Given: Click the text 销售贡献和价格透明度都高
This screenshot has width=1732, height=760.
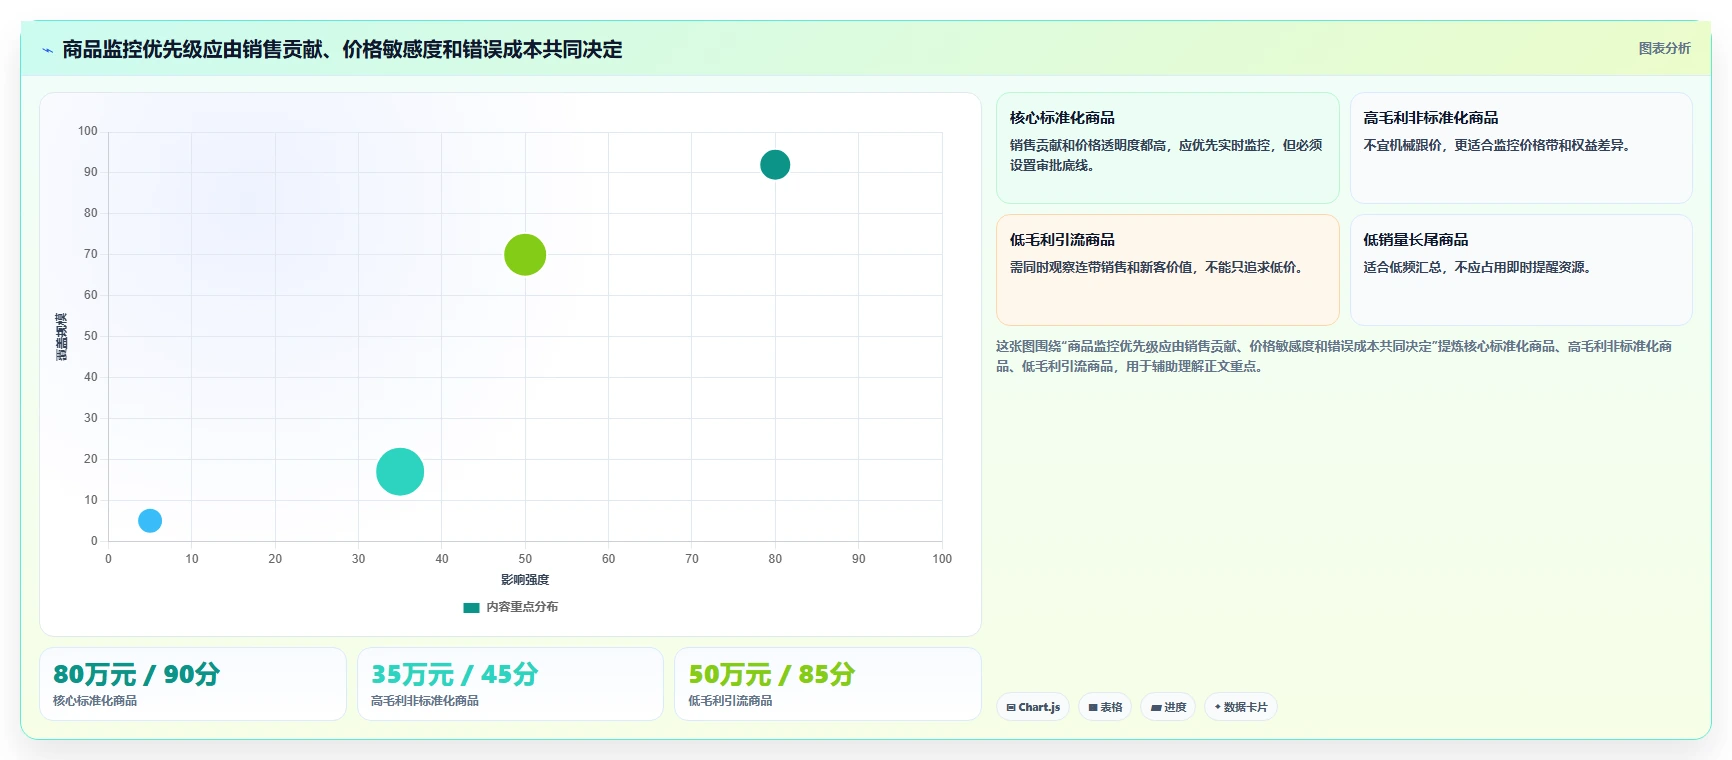Looking at the screenshot, I should pos(1088,145).
